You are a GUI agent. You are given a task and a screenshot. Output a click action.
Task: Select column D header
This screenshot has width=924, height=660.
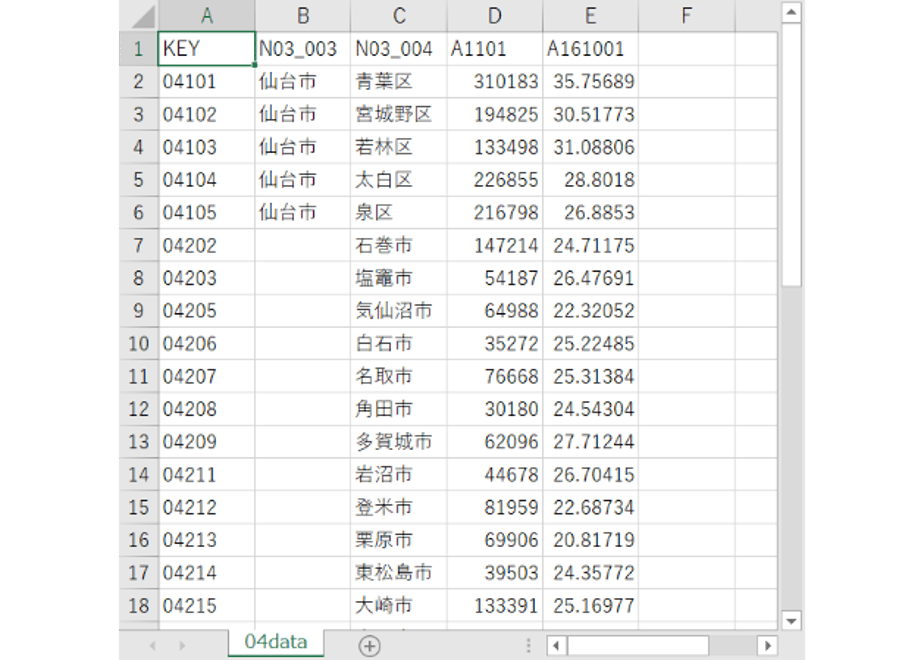point(495,16)
